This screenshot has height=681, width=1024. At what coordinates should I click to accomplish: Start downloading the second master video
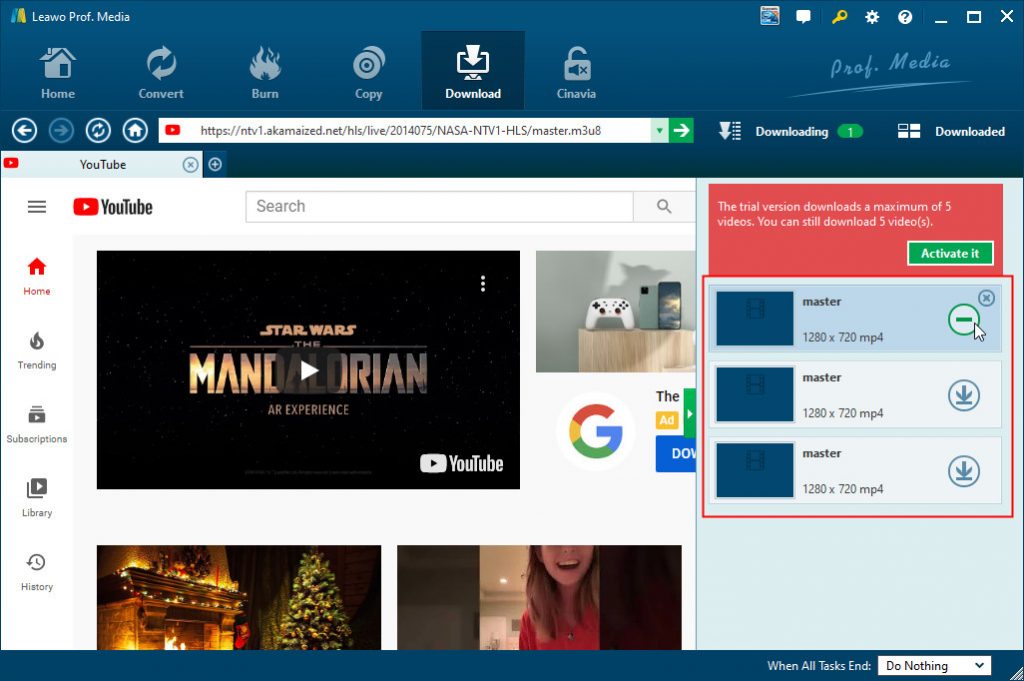pyautogui.click(x=964, y=394)
